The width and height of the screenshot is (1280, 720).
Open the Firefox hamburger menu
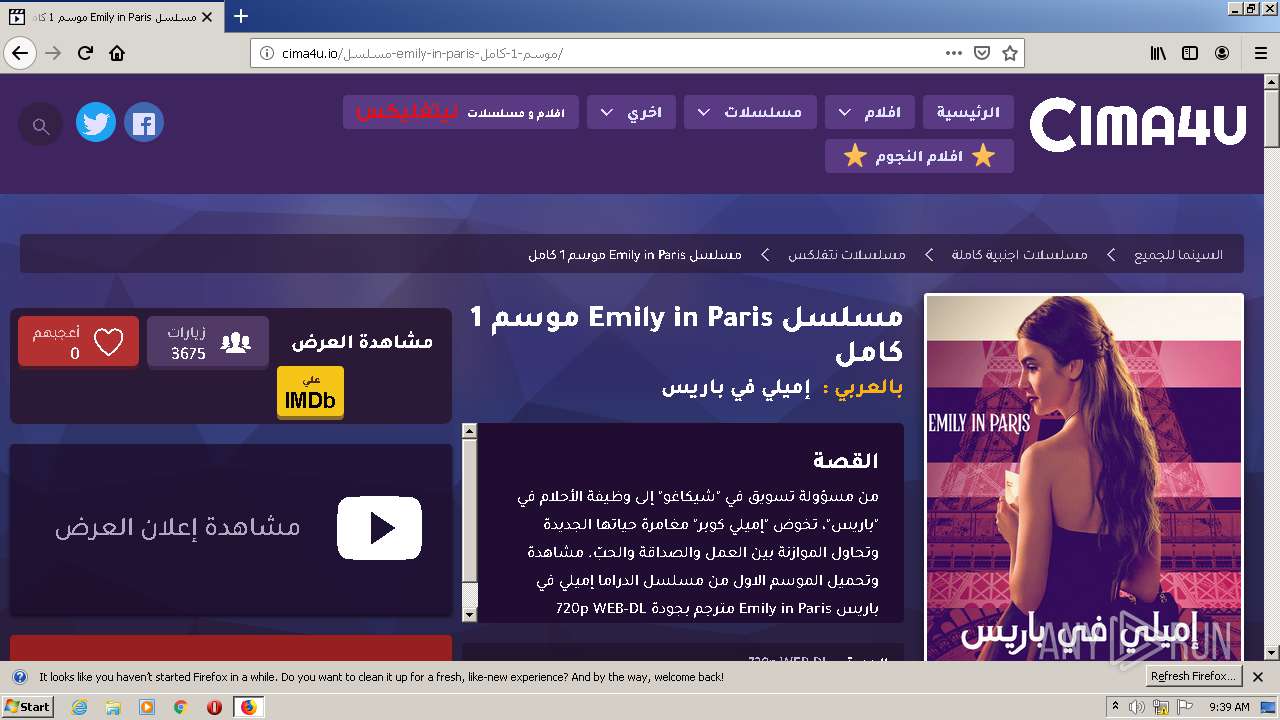1260,53
